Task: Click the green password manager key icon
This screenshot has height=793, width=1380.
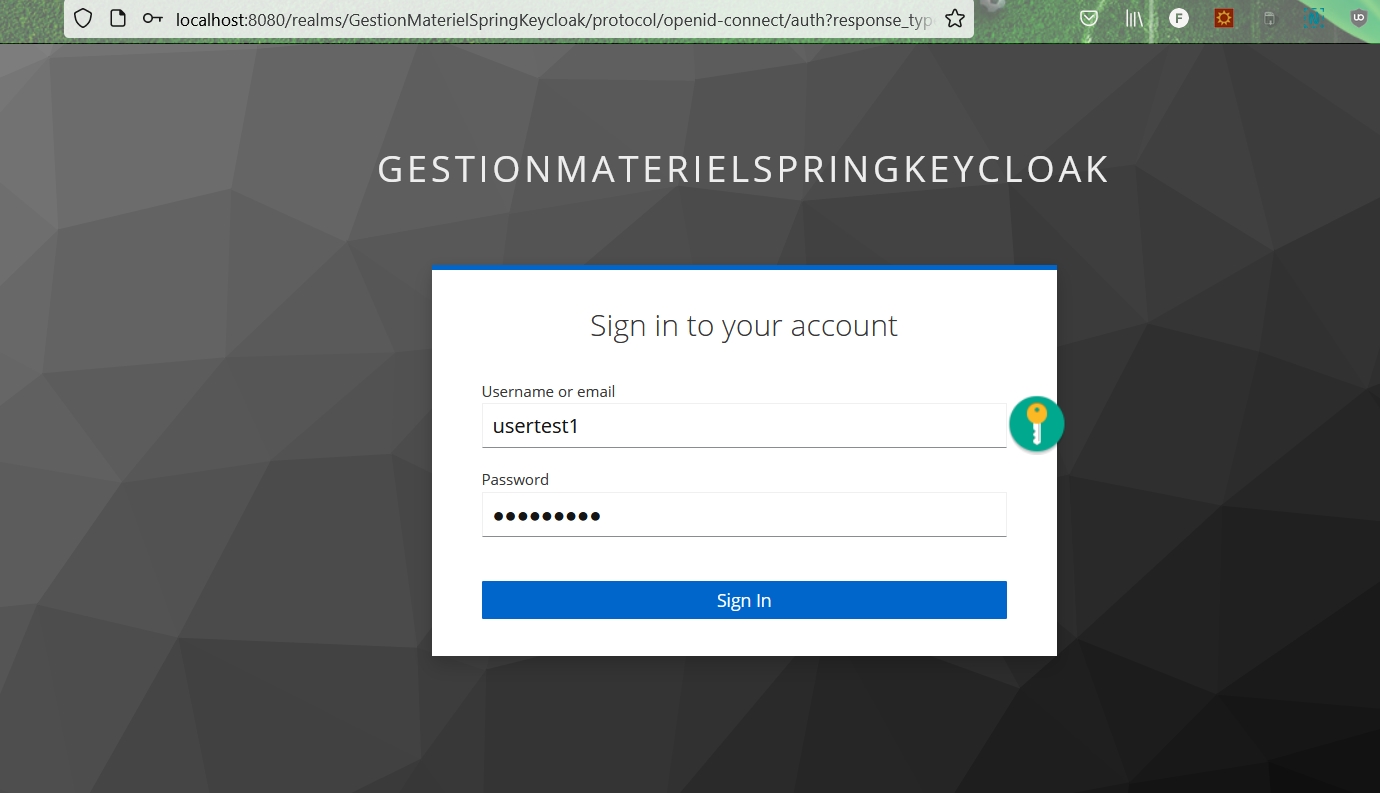Action: tap(1036, 424)
